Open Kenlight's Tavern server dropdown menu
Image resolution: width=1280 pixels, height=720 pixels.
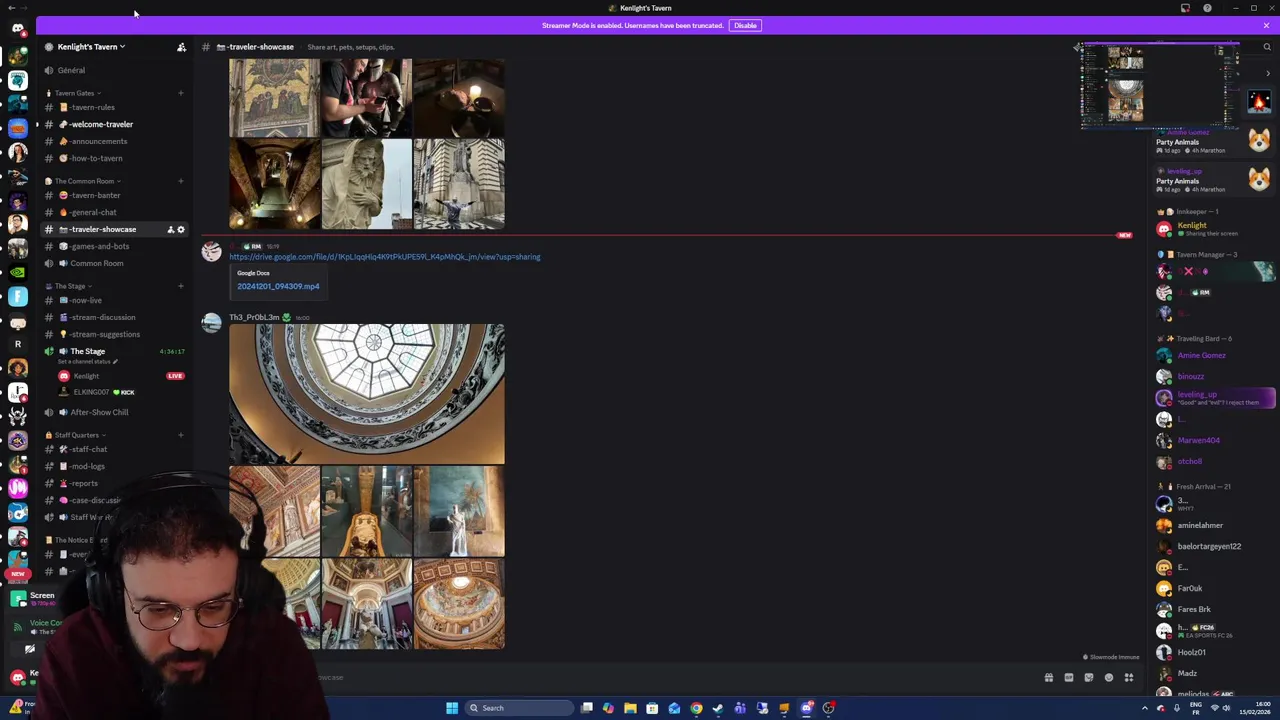pyautogui.click(x=91, y=47)
